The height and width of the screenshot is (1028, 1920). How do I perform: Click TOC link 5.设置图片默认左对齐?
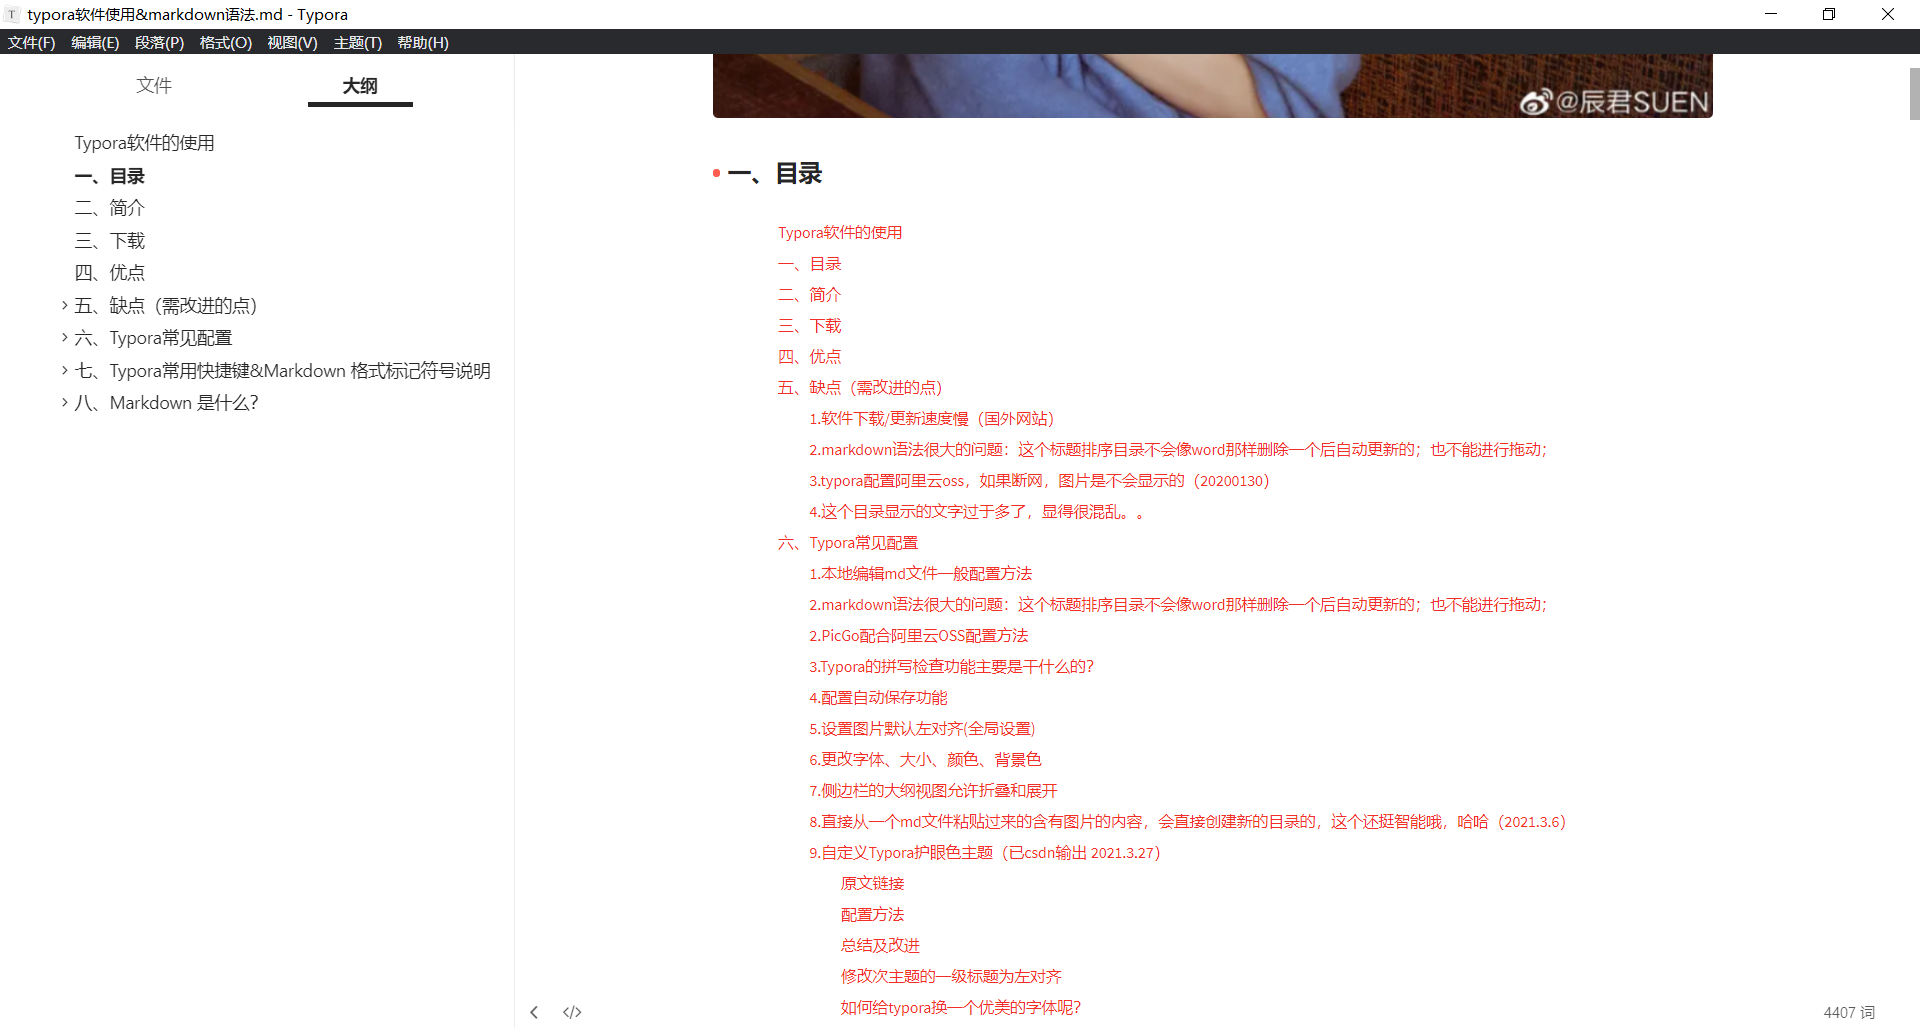922,729
